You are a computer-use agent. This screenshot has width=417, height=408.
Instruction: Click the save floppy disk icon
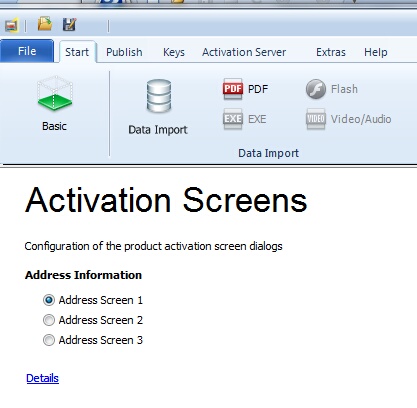[x=70, y=24]
